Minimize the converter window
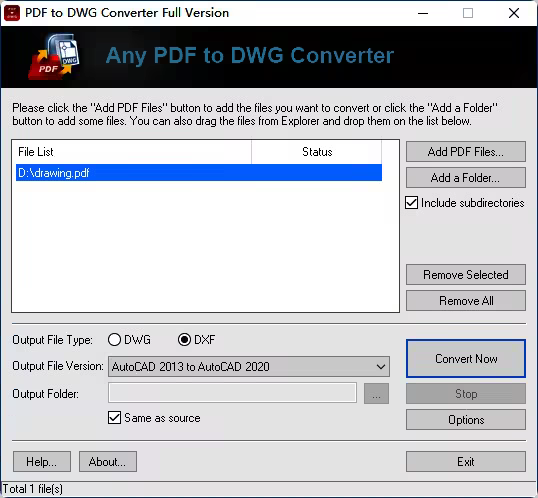This screenshot has height=498, width=538. [423, 13]
